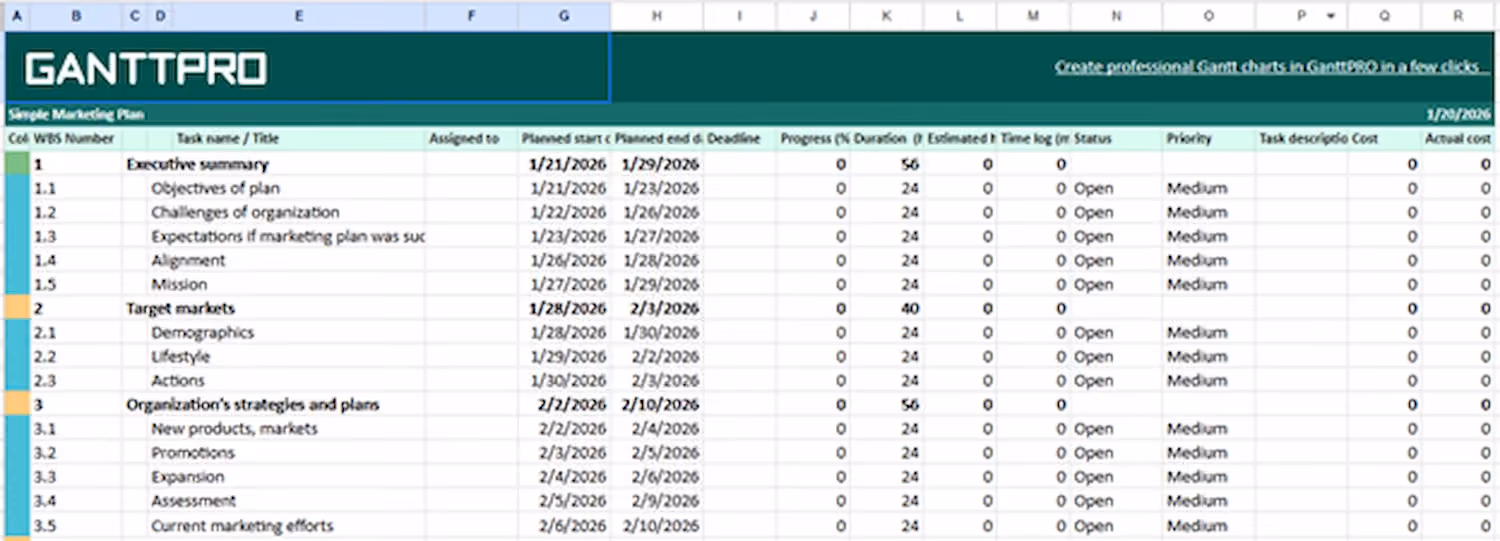
Task: Open the column P header dropdown arrow
Action: [1330, 16]
